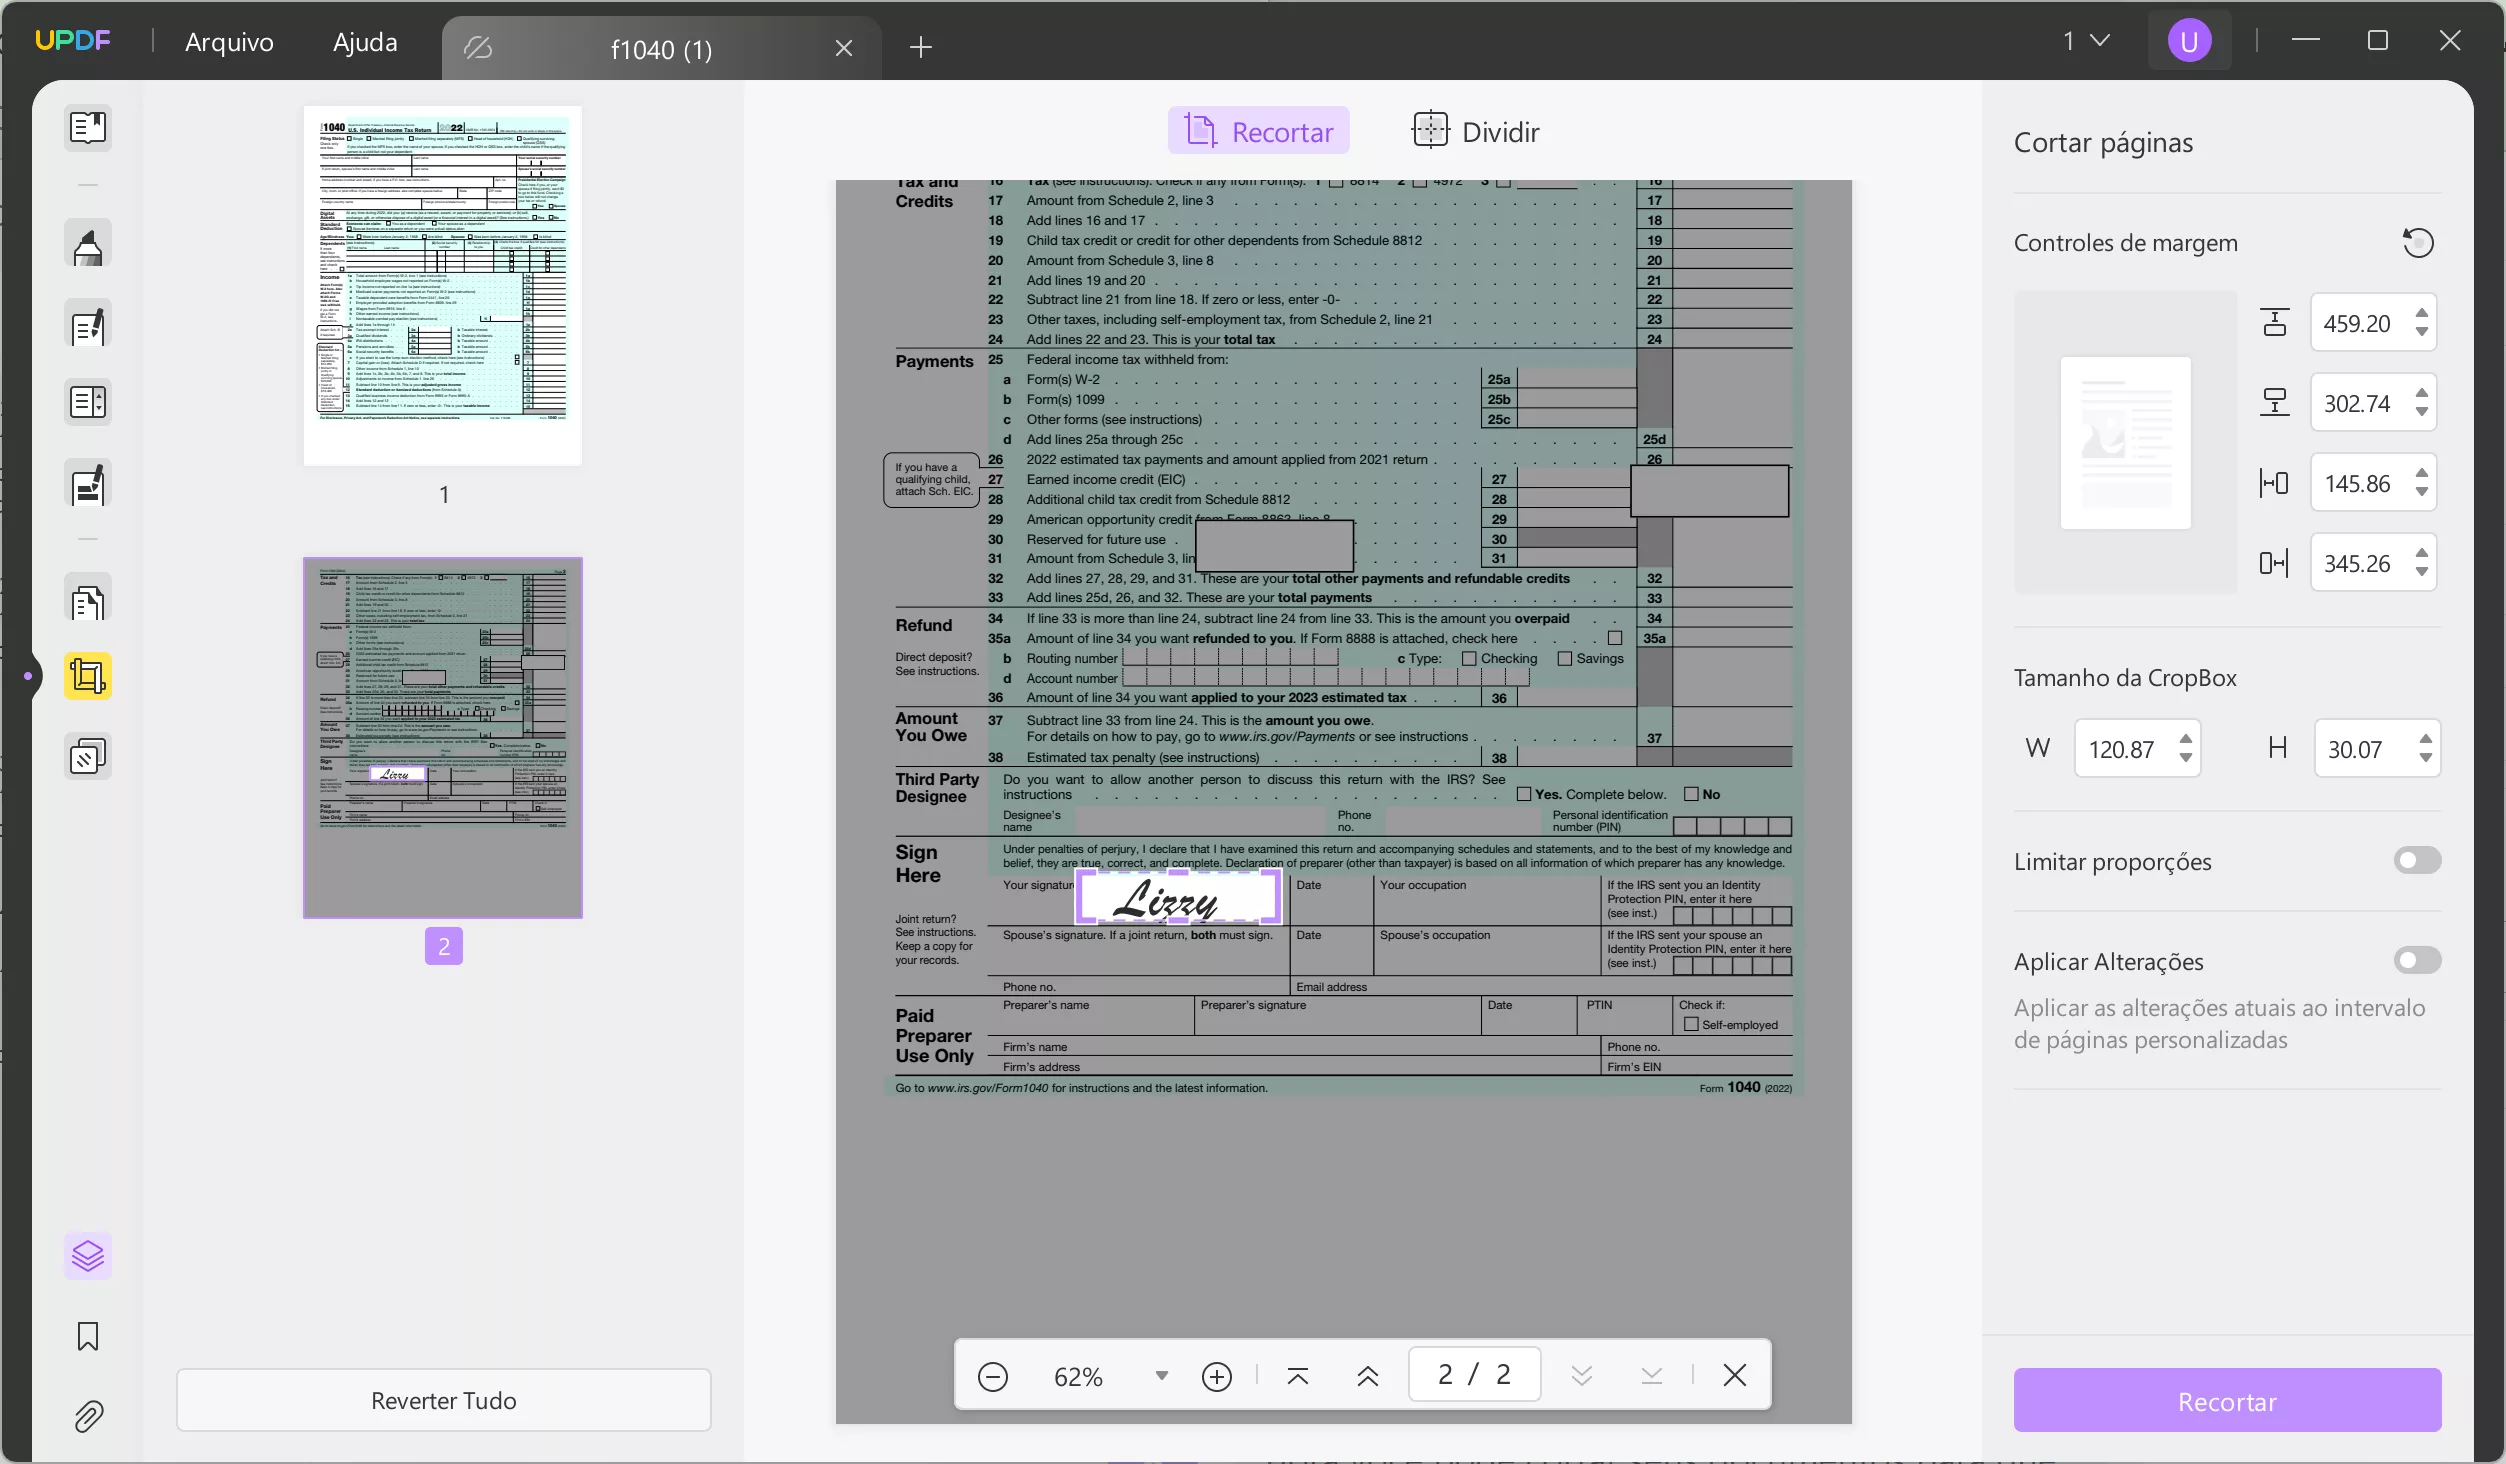Screen dimensions: 2506x1464
Task: Open the bookmark panel icon
Action: (x=88, y=1336)
